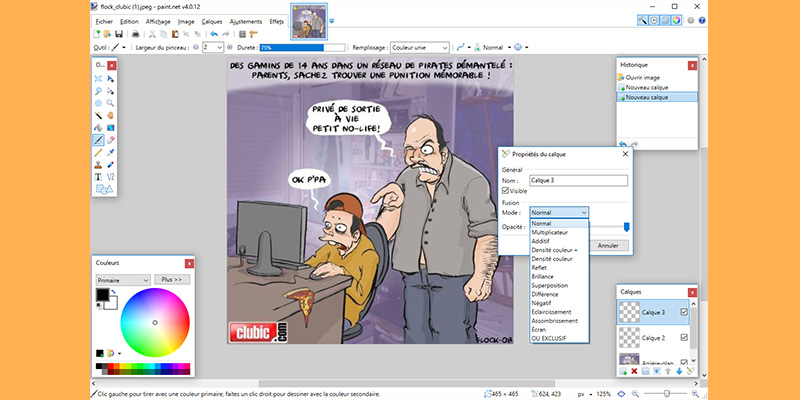The height and width of the screenshot is (400, 800).
Task: Select the Ellipse Select tool
Action: 98,103
